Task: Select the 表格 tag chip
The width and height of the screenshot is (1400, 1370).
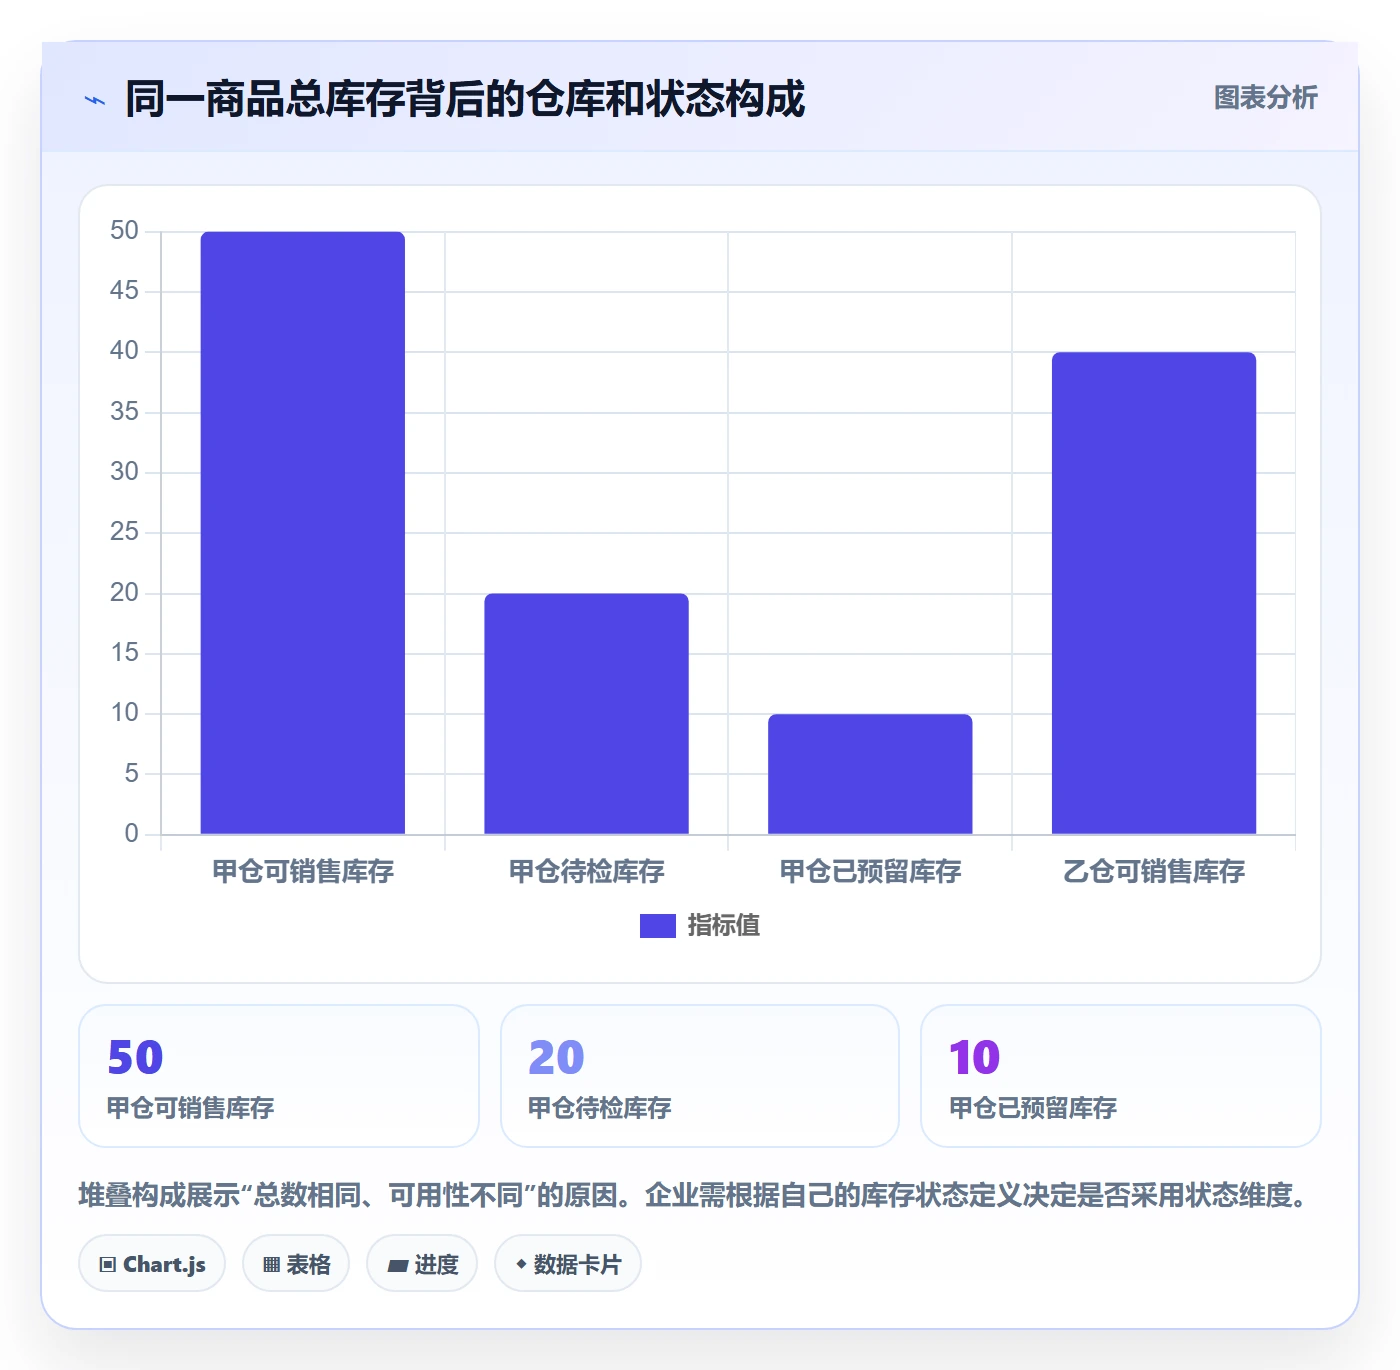Action: coord(296,1264)
